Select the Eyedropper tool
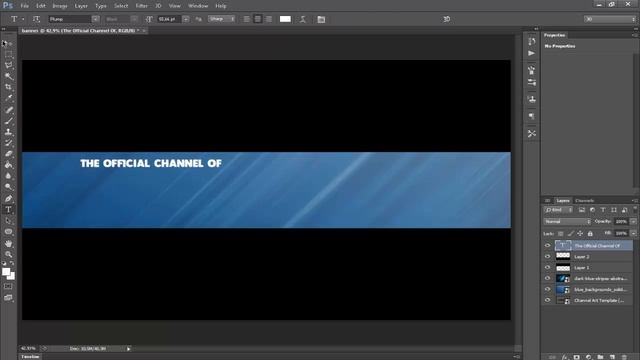Screen dimensions: 640x360 click(x=8, y=98)
